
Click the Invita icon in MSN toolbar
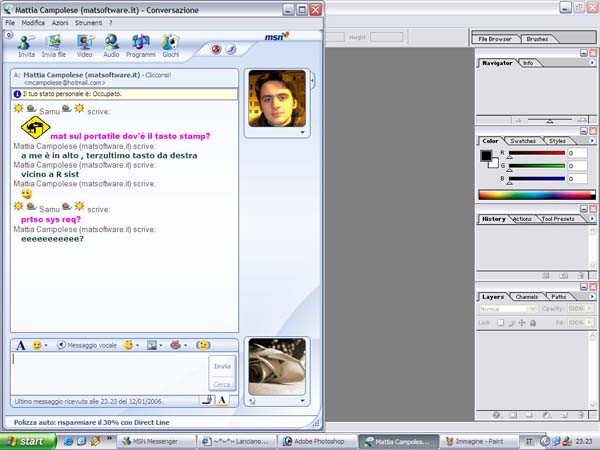pyautogui.click(x=26, y=45)
